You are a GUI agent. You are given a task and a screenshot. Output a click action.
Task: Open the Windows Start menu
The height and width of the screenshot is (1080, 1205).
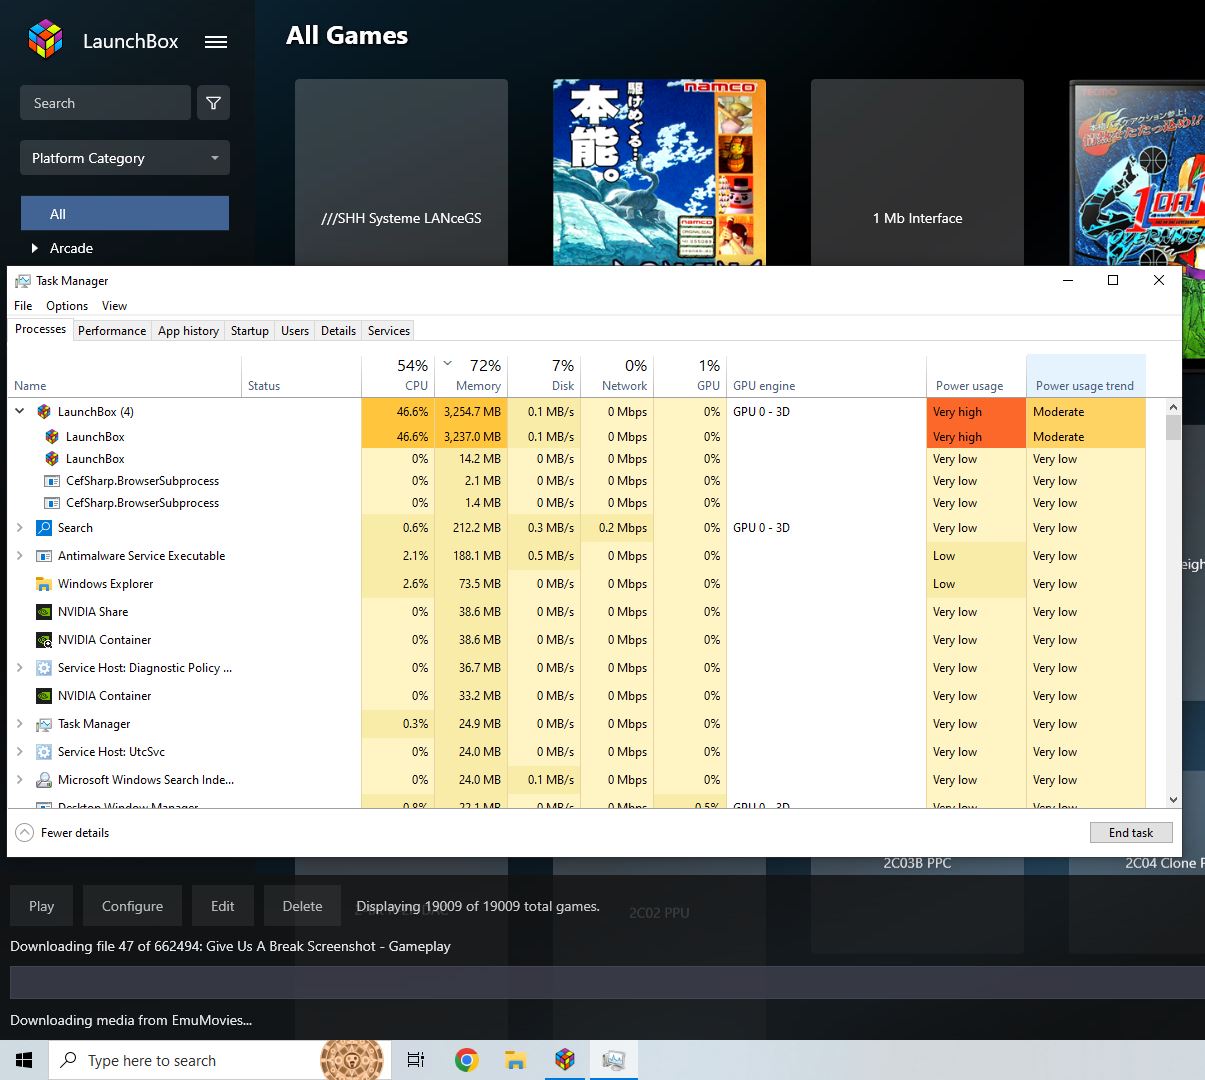tap(24, 1060)
